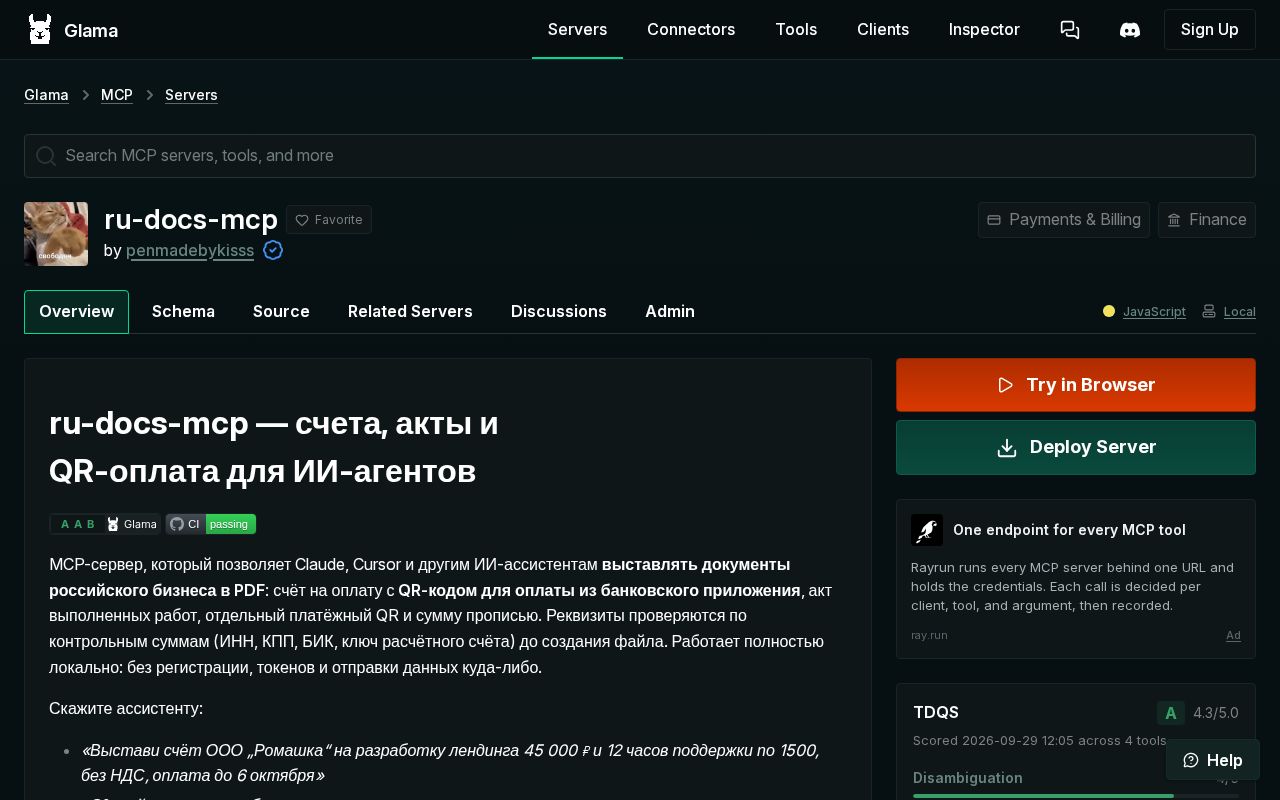Click the ru-docs-mcp server avatar image
Image resolution: width=1280 pixels, height=800 pixels.
pyautogui.click(x=56, y=234)
